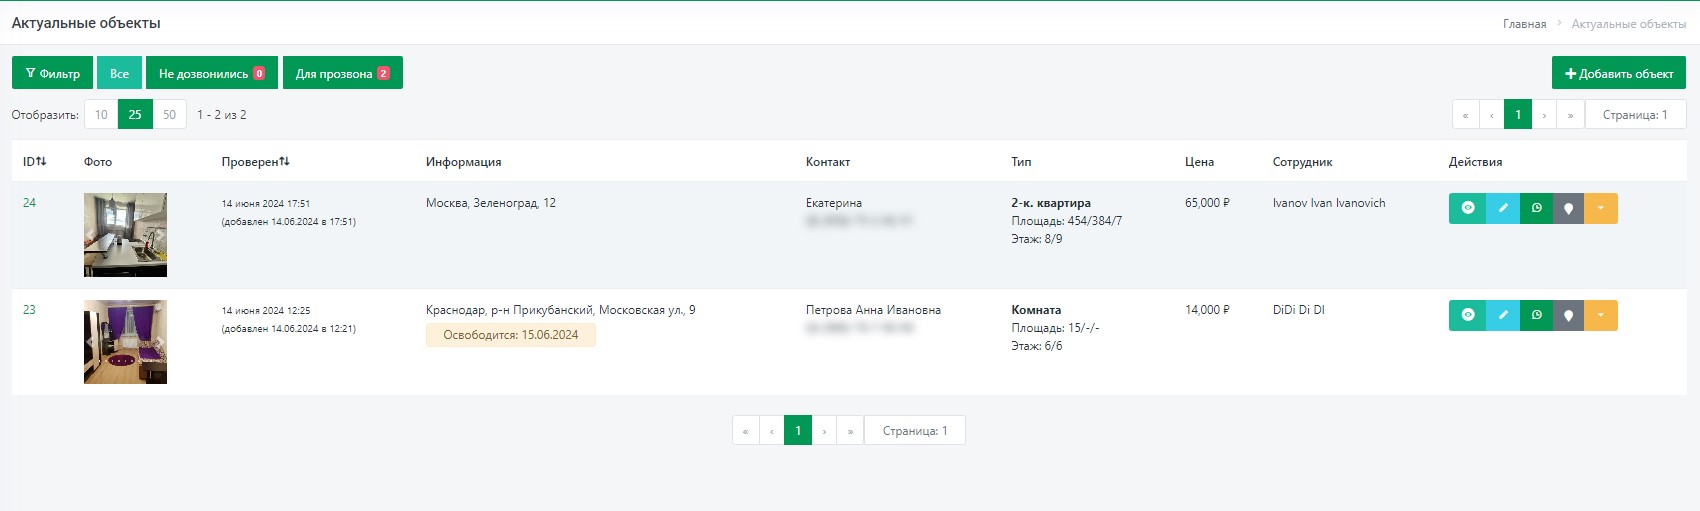Open the Фильтр filter button
The height and width of the screenshot is (511, 1700).
[x=52, y=73]
